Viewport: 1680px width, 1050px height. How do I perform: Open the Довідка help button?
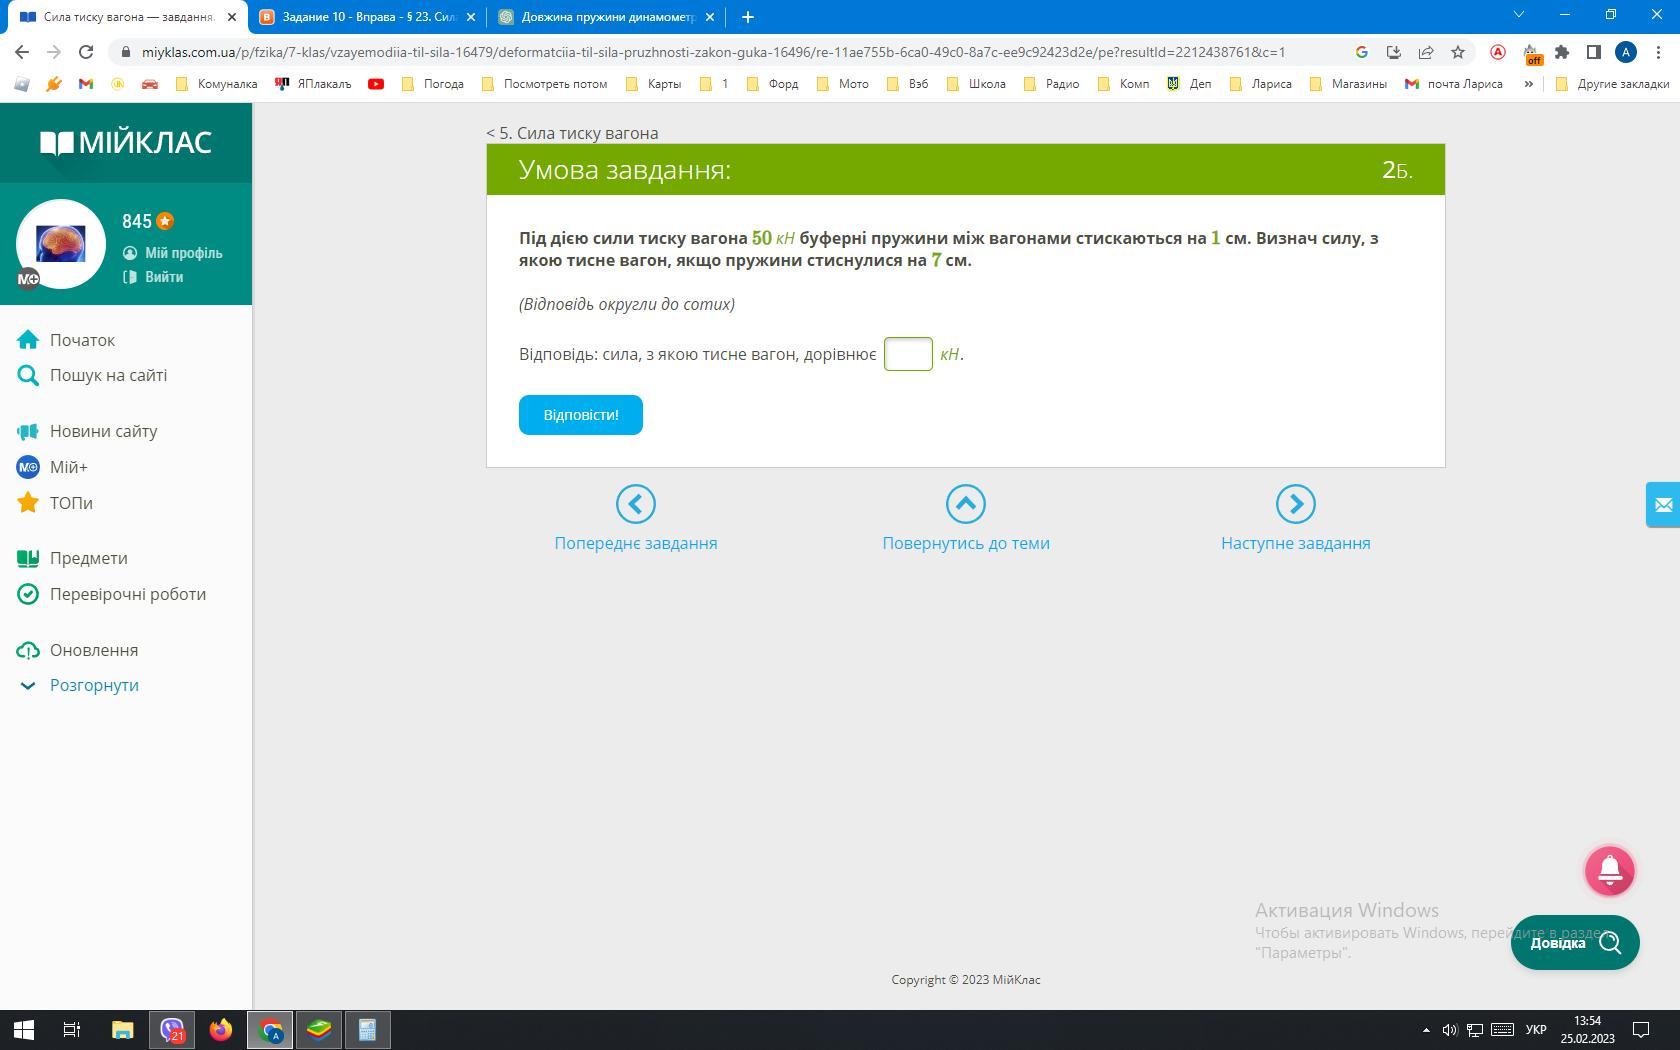pyautogui.click(x=1575, y=942)
